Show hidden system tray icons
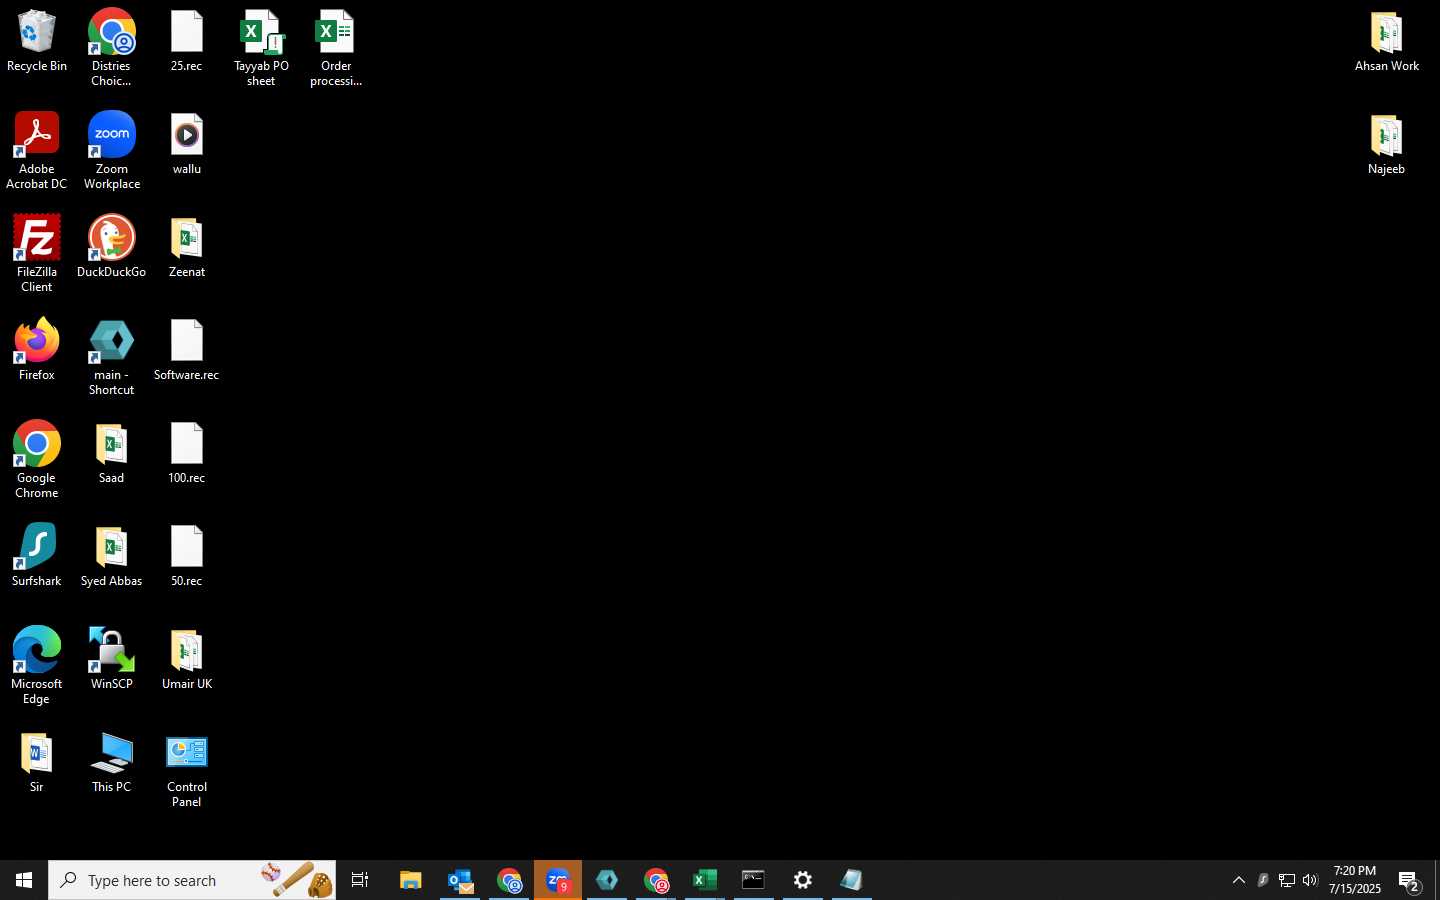The height and width of the screenshot is (900, 1440). (x=1239, y=880)
